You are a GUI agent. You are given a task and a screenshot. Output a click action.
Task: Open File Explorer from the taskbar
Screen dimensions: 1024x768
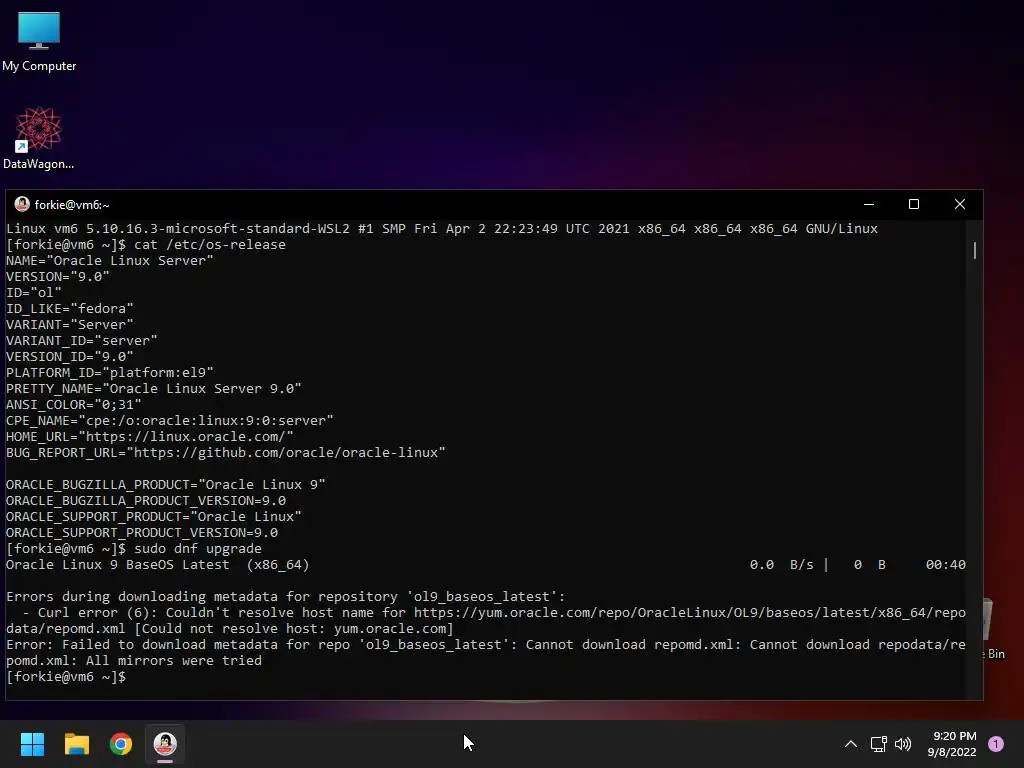(76, 744)
